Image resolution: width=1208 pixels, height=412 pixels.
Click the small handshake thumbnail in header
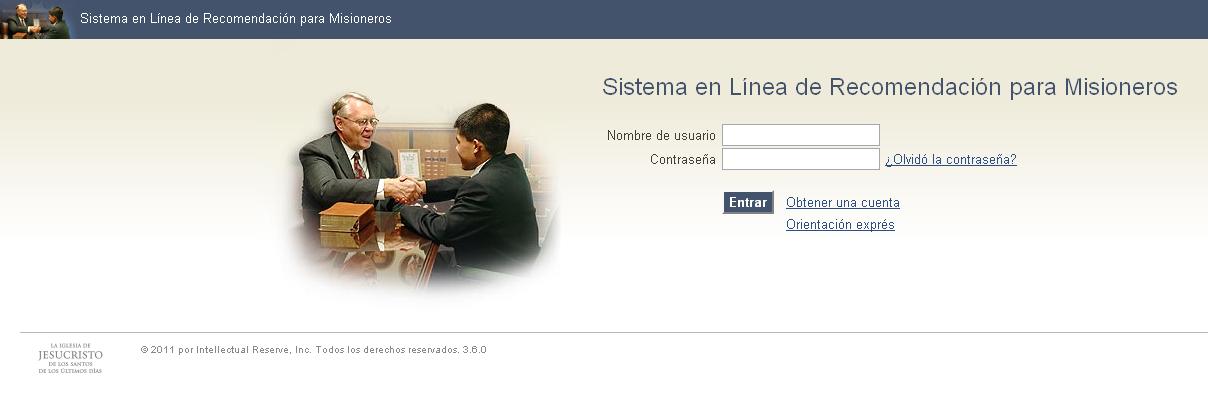coord(37,20)
